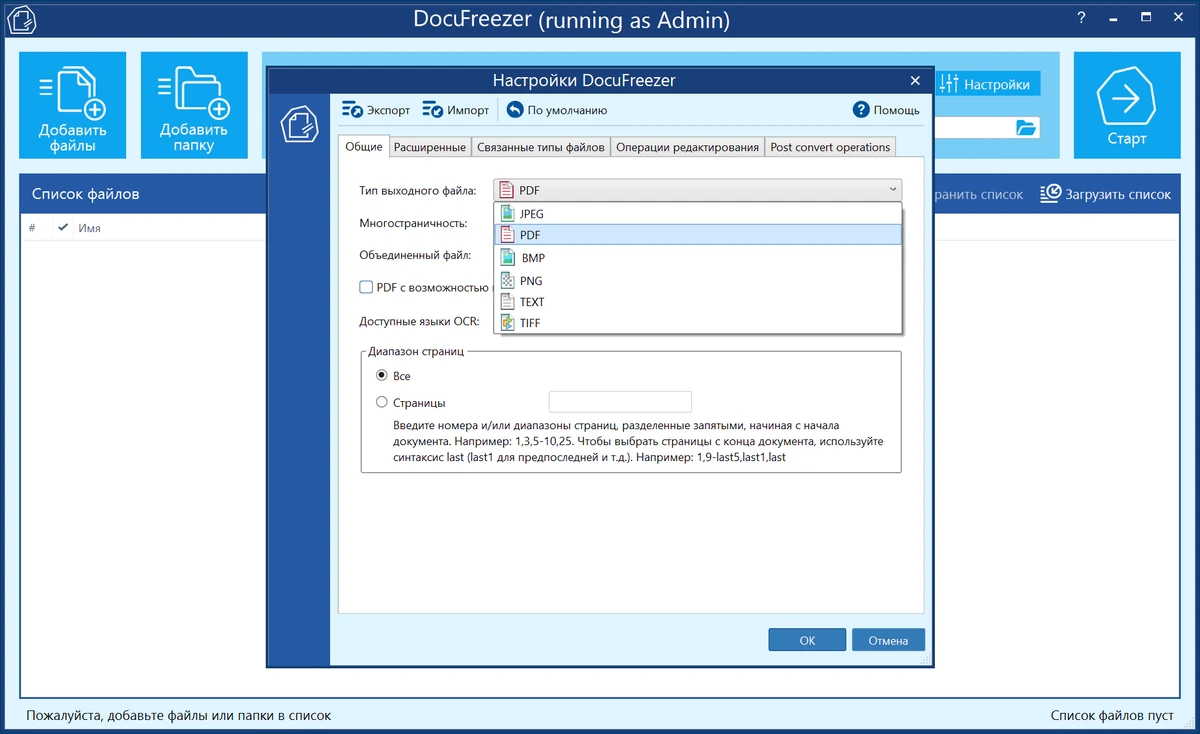Click the 'Старт' label in main window

click(1126, 139)
